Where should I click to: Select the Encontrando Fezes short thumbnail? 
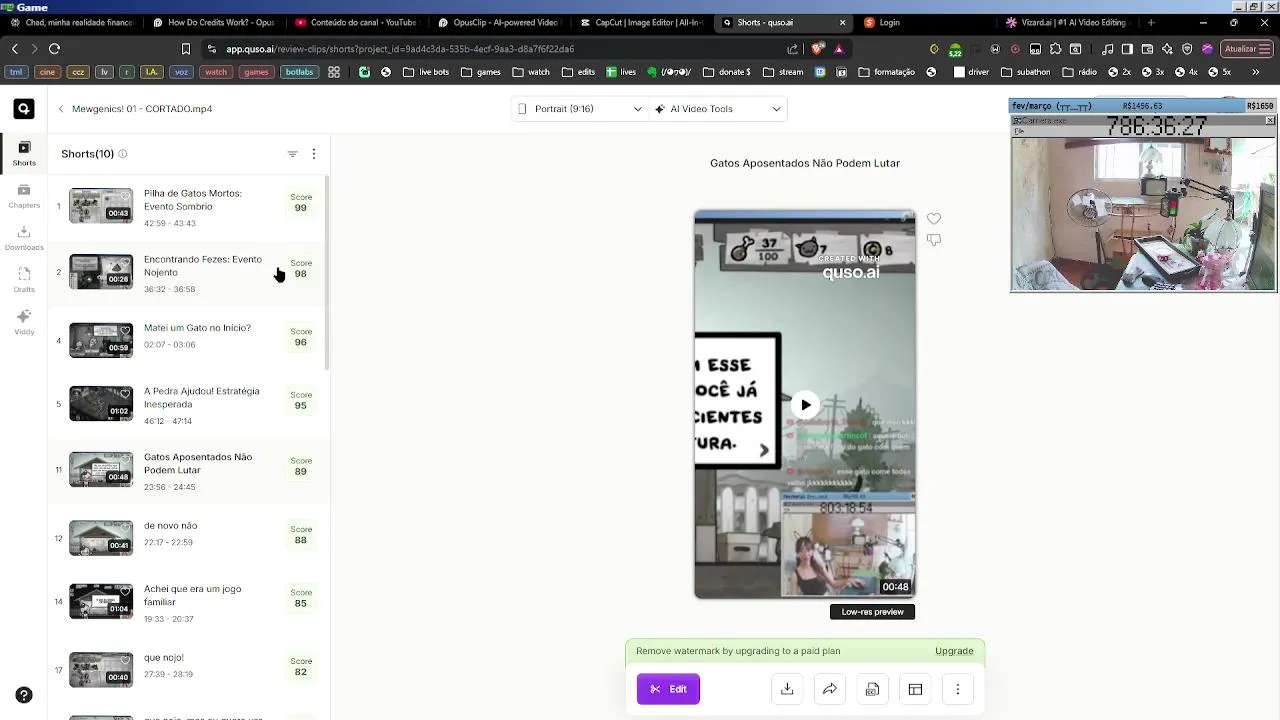point(101,272)
